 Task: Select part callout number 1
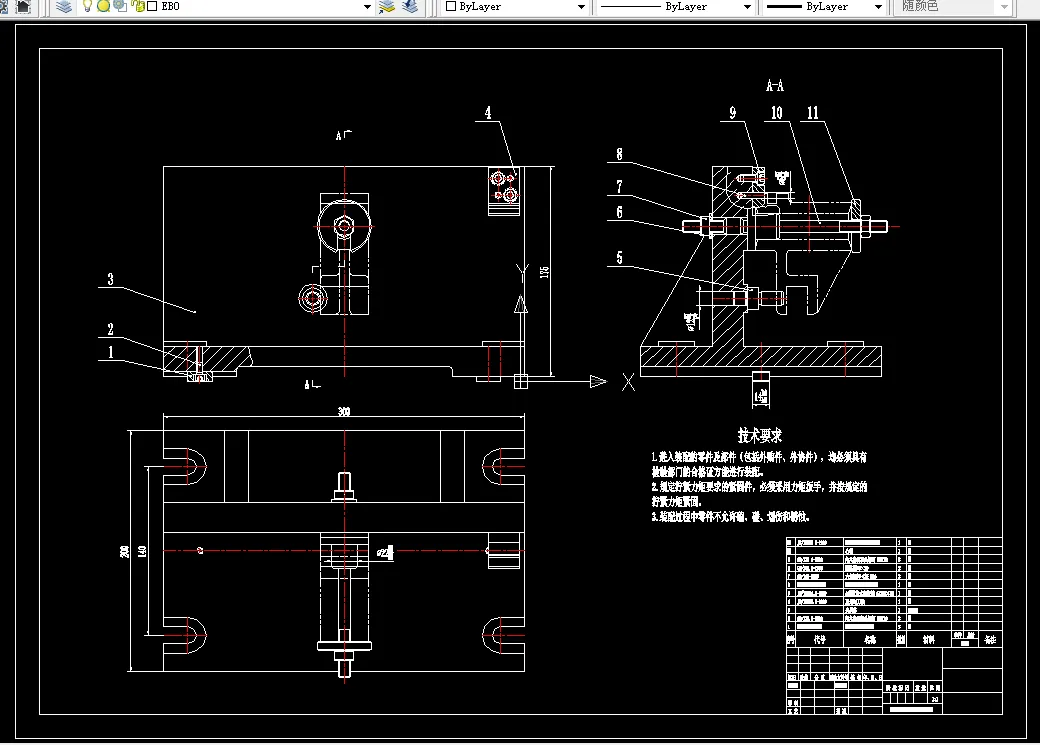(x=110, y=352)
